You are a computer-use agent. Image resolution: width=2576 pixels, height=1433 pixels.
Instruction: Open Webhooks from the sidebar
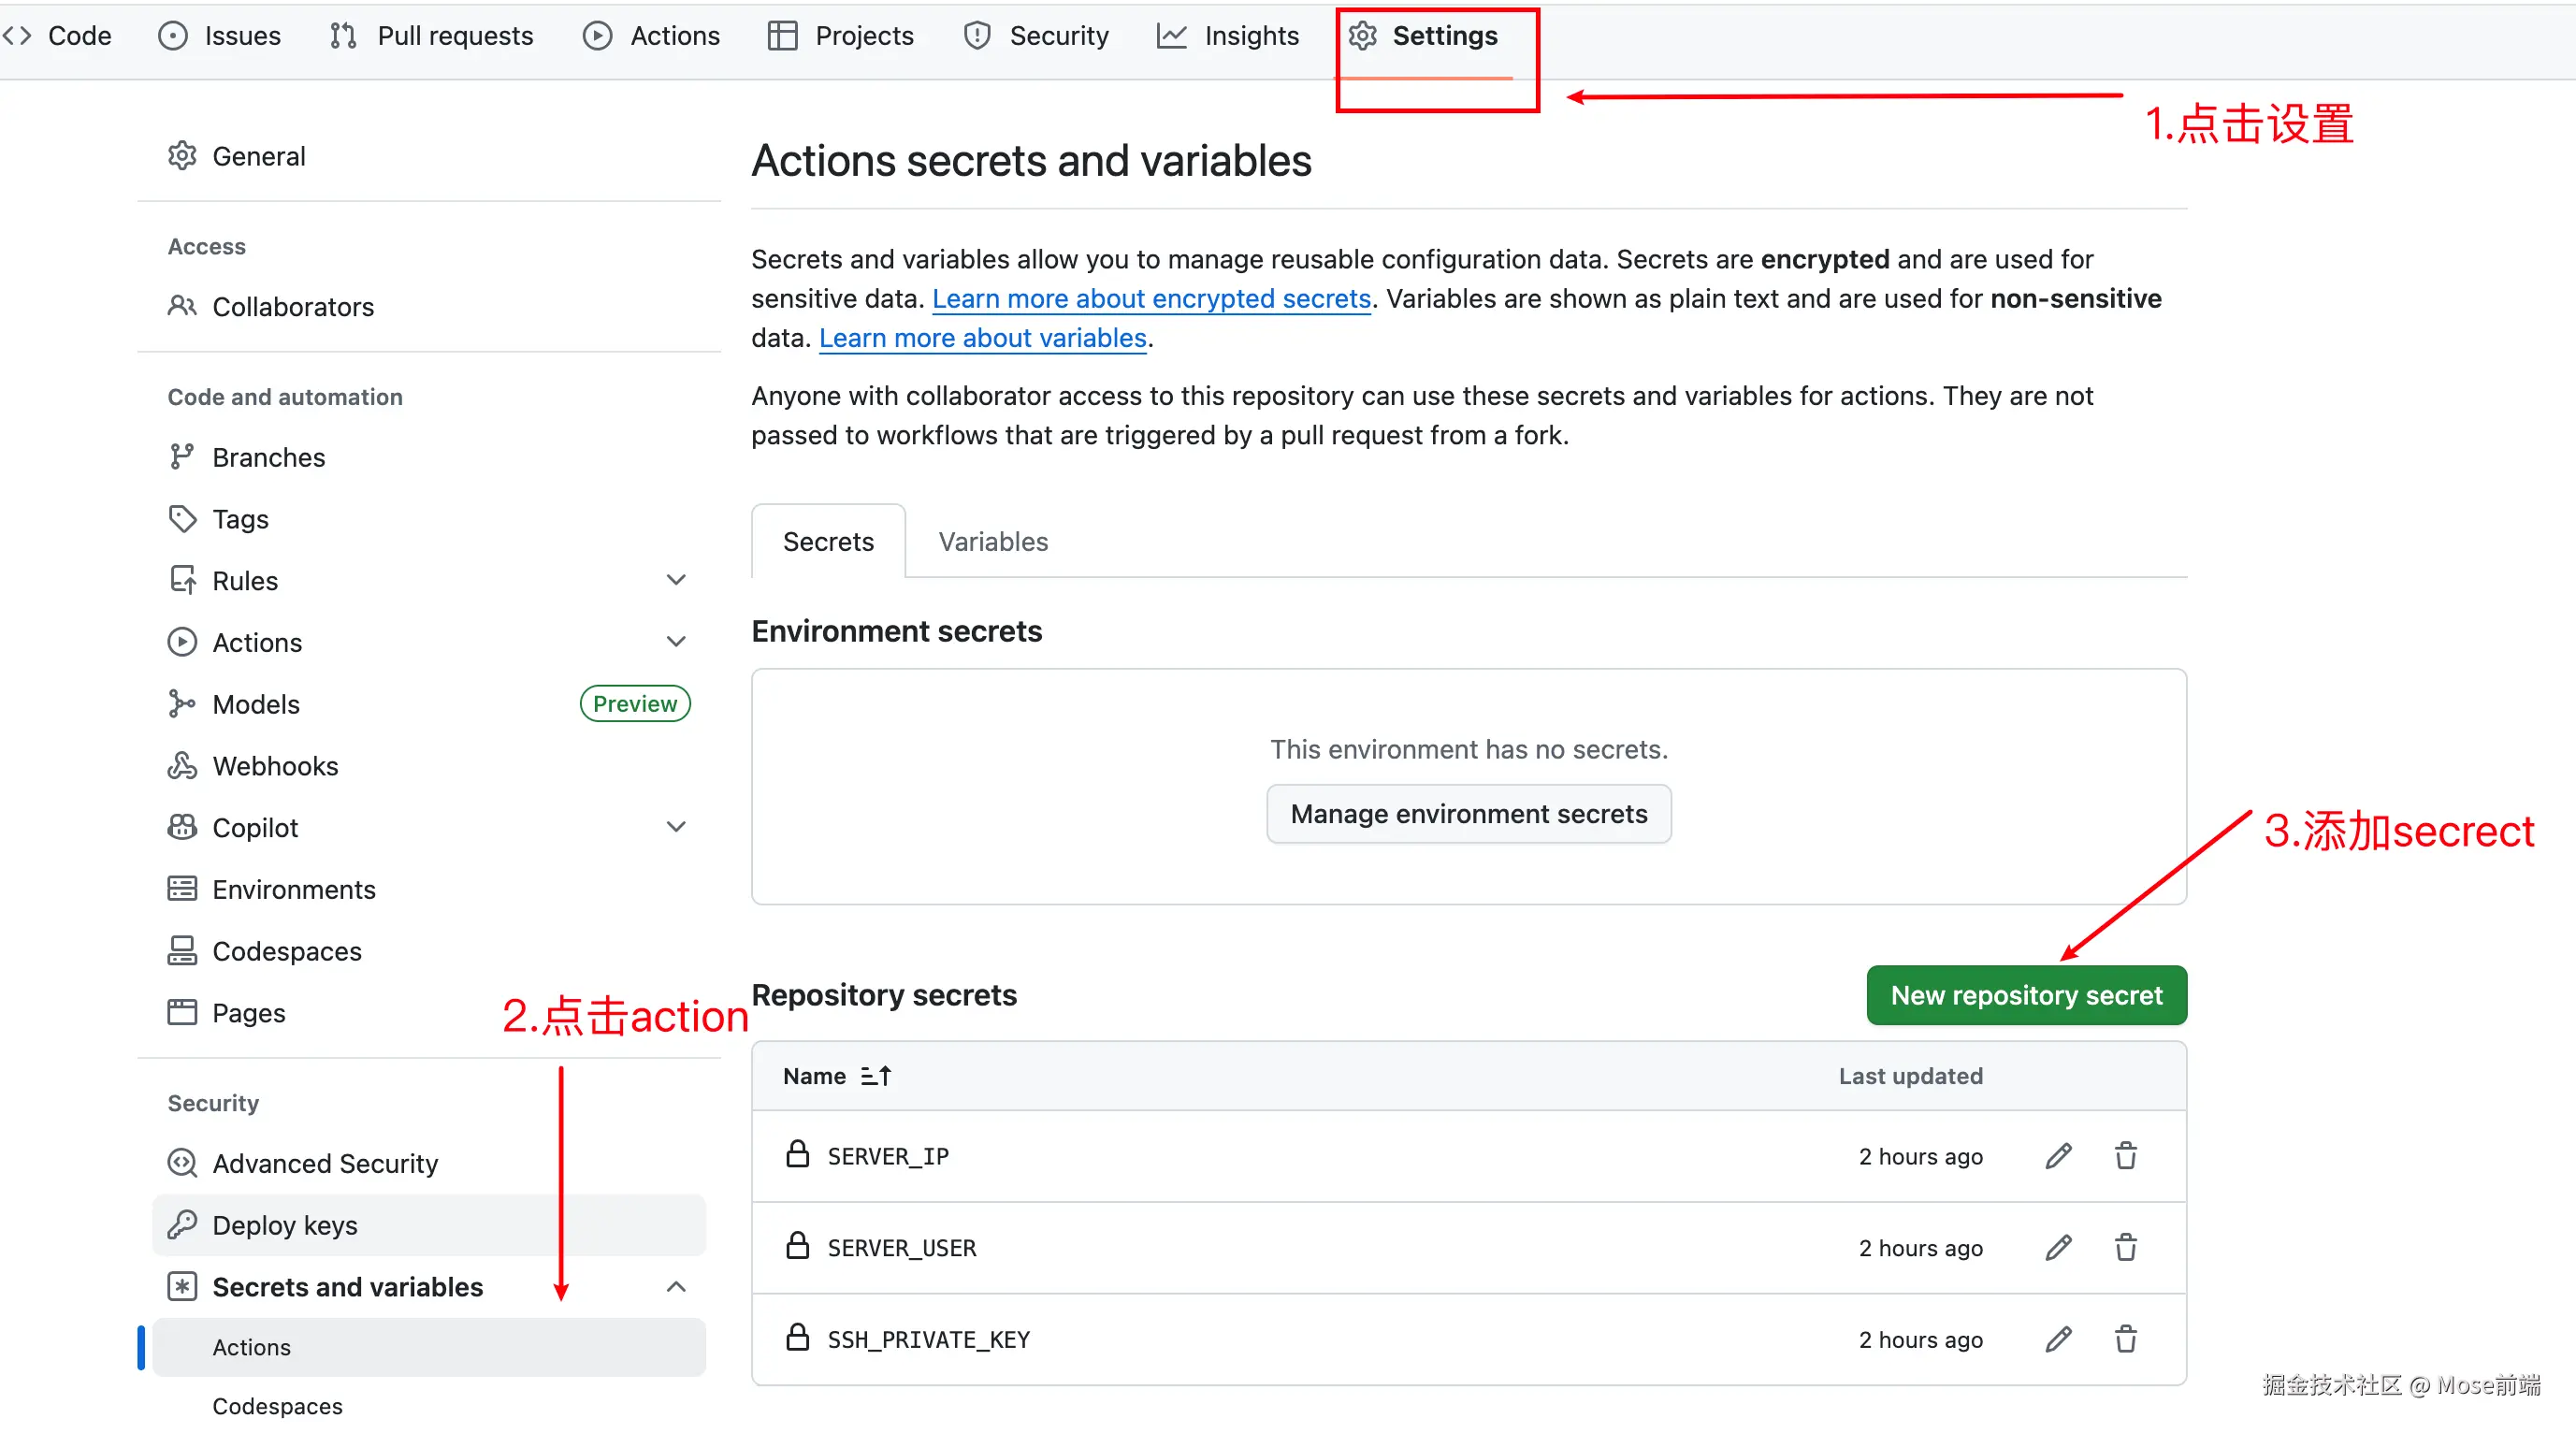point(275,766)
